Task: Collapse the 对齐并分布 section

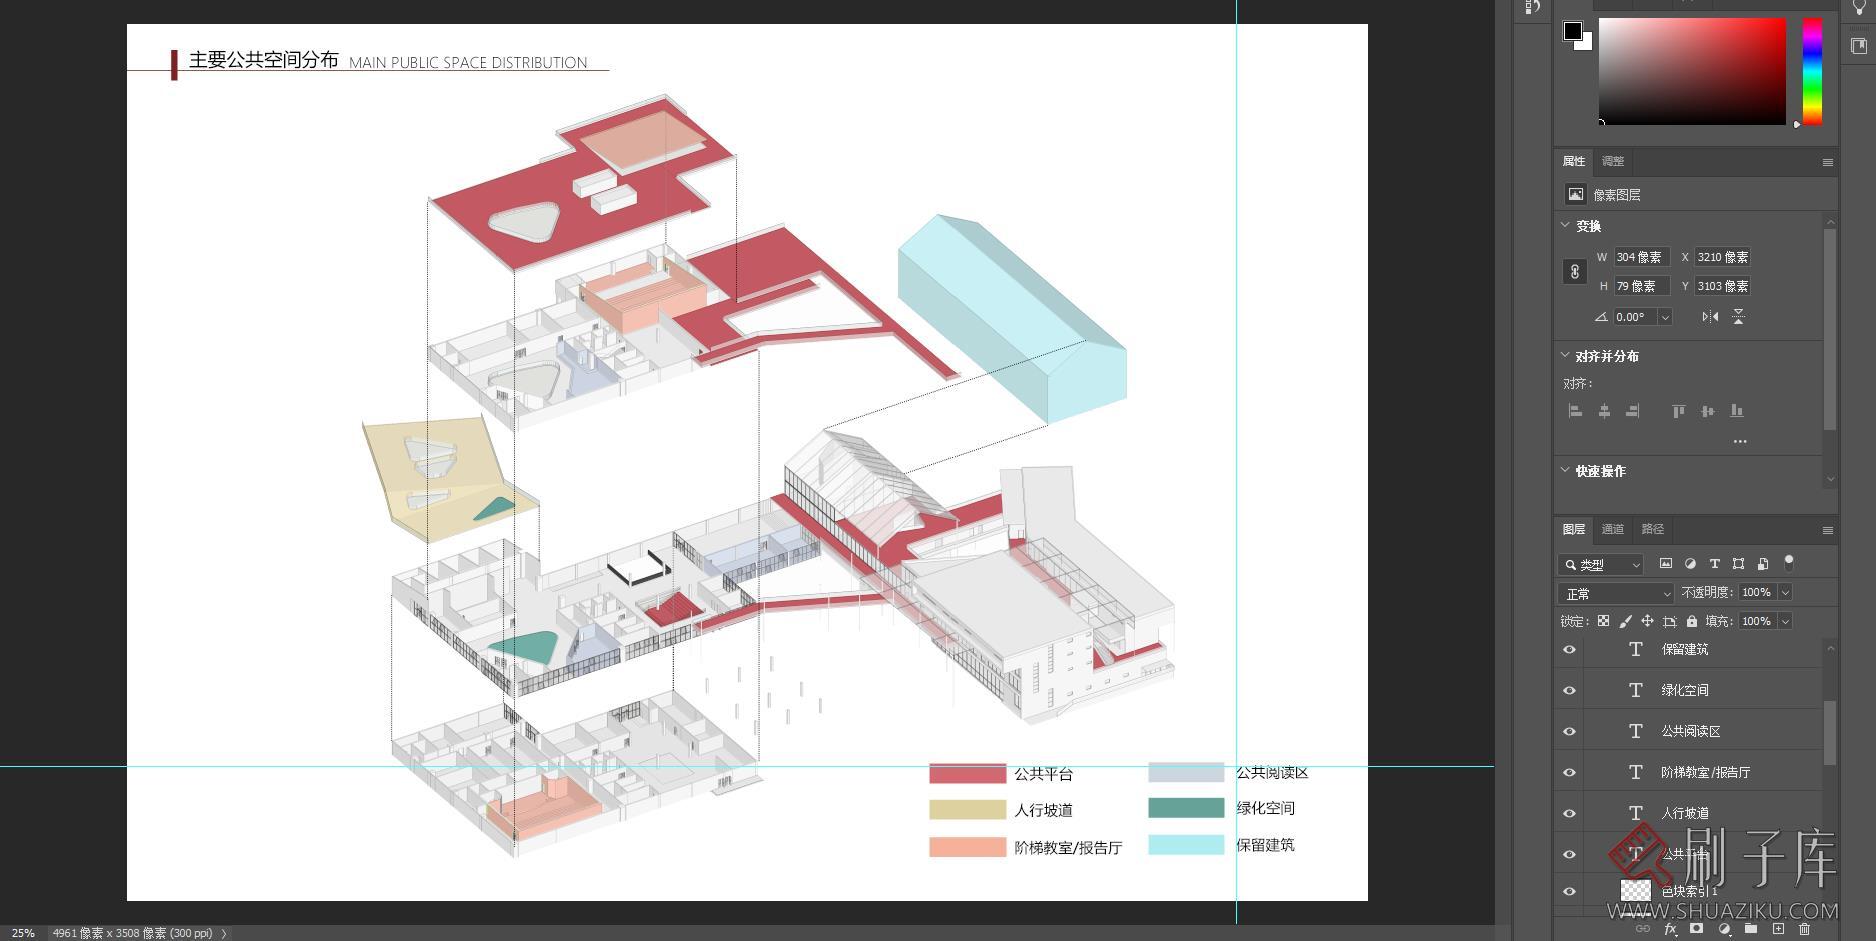Action: (1565, 355)
